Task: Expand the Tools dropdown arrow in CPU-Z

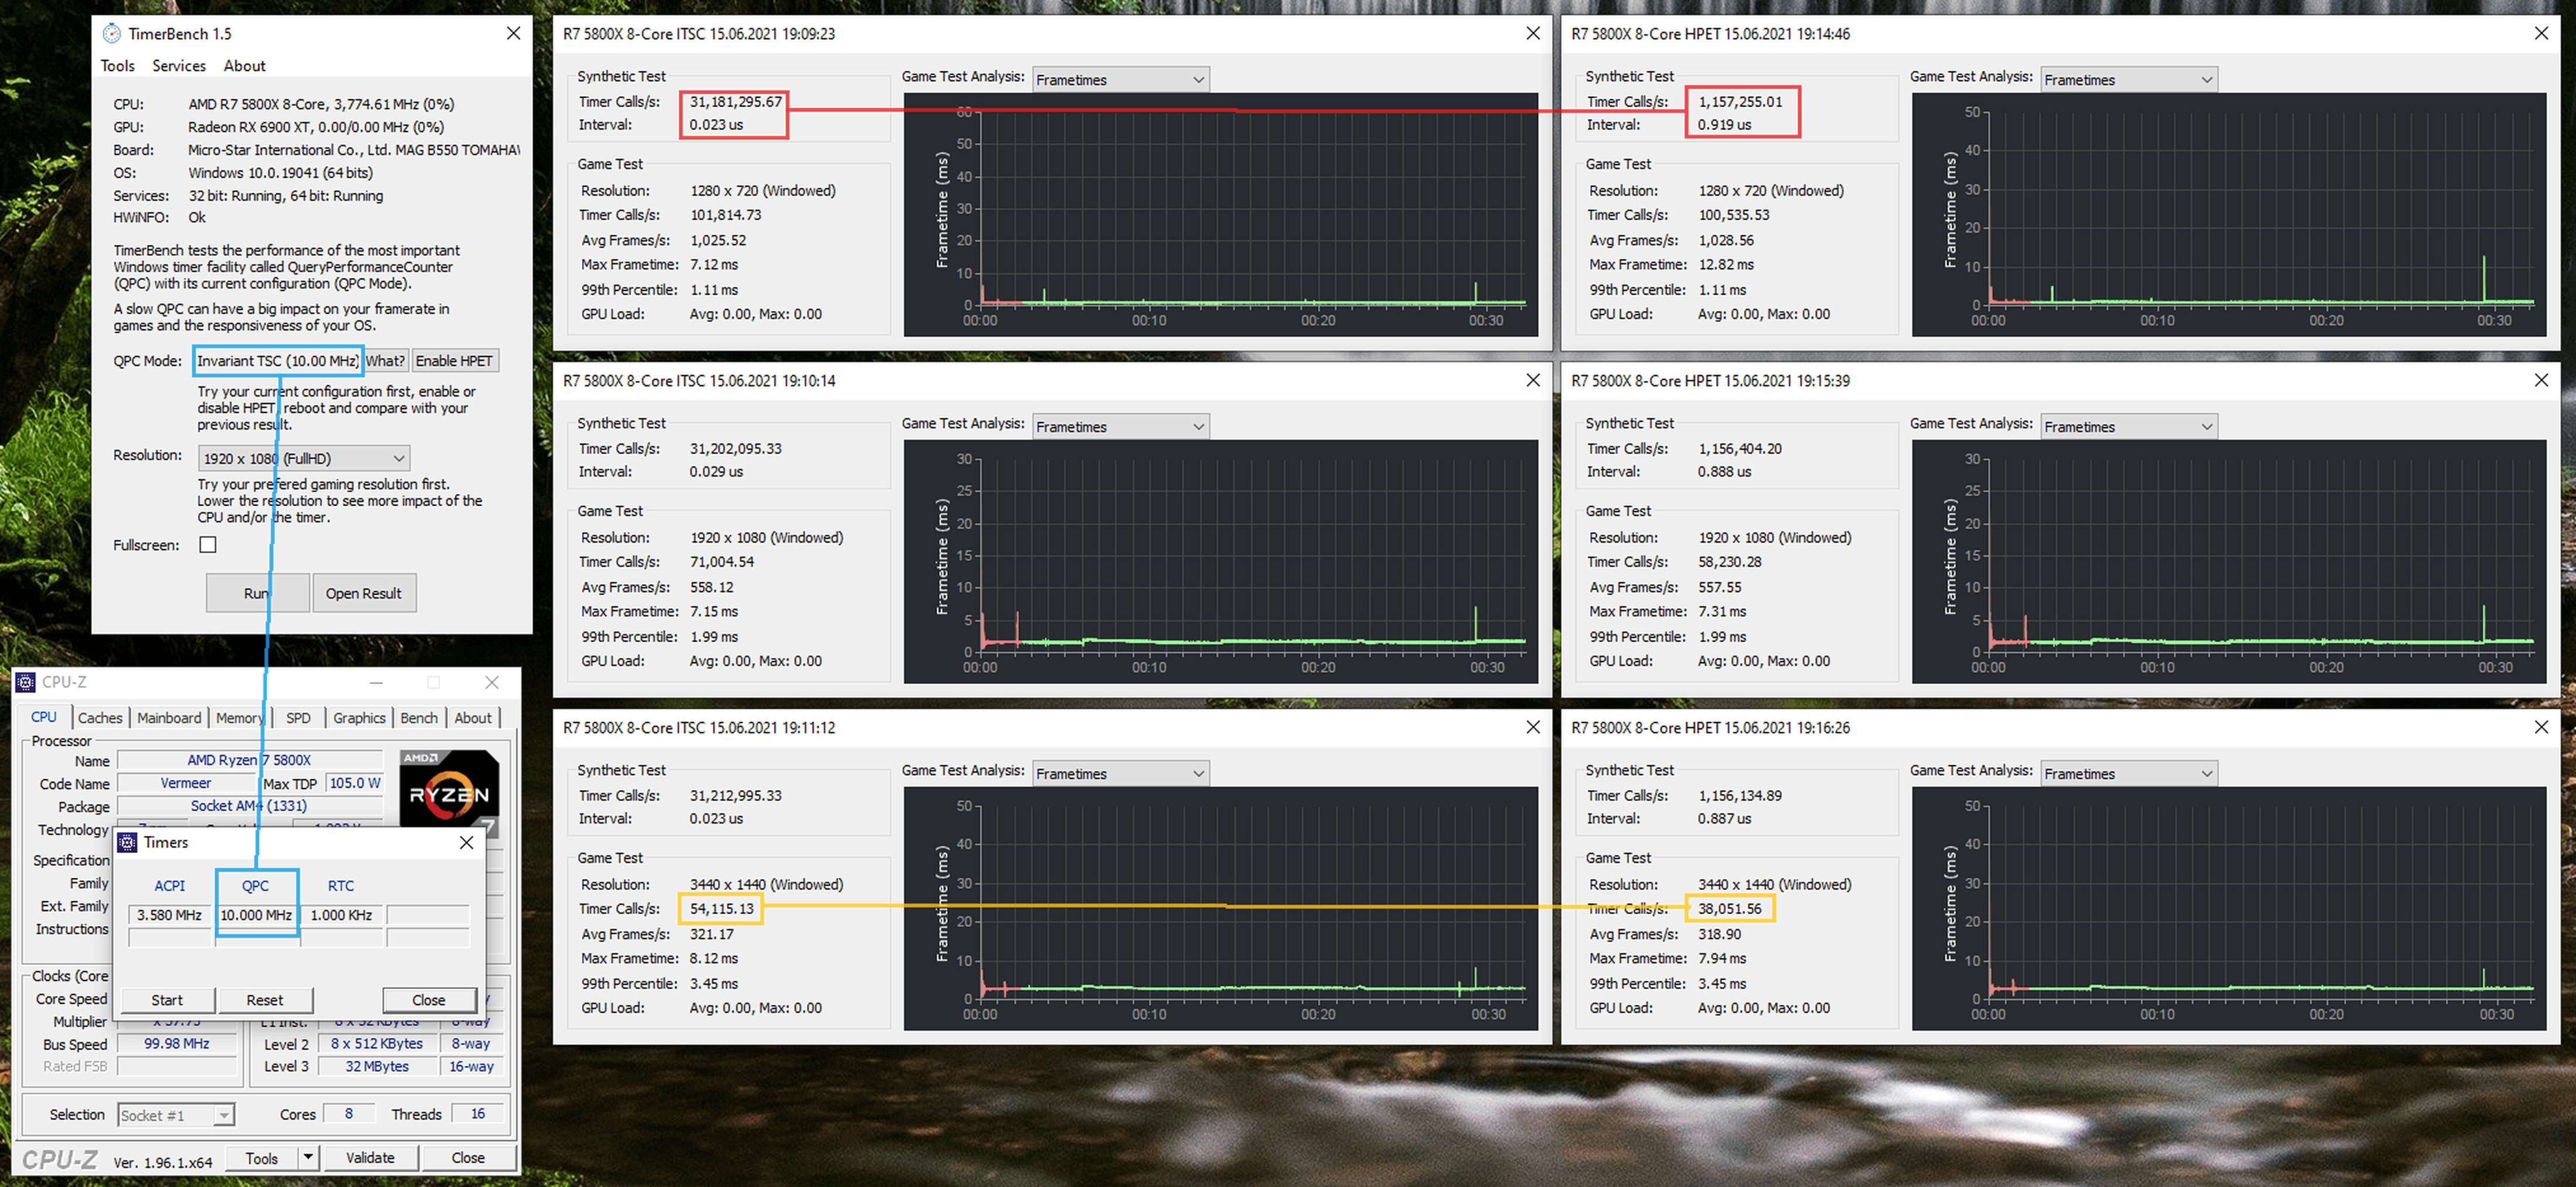Action: coord(308,1157)
